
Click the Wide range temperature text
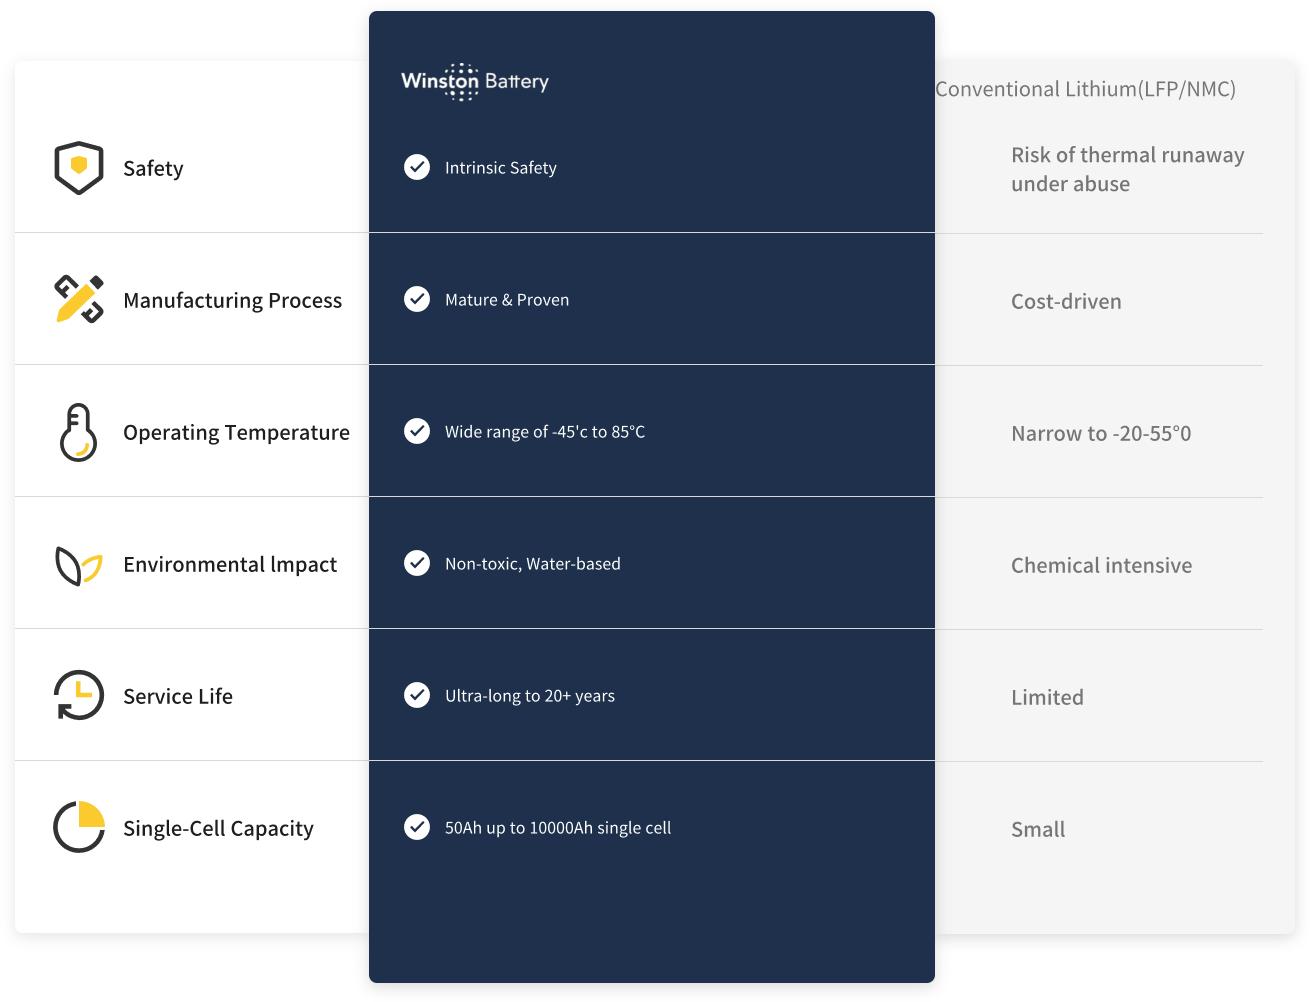545,432
